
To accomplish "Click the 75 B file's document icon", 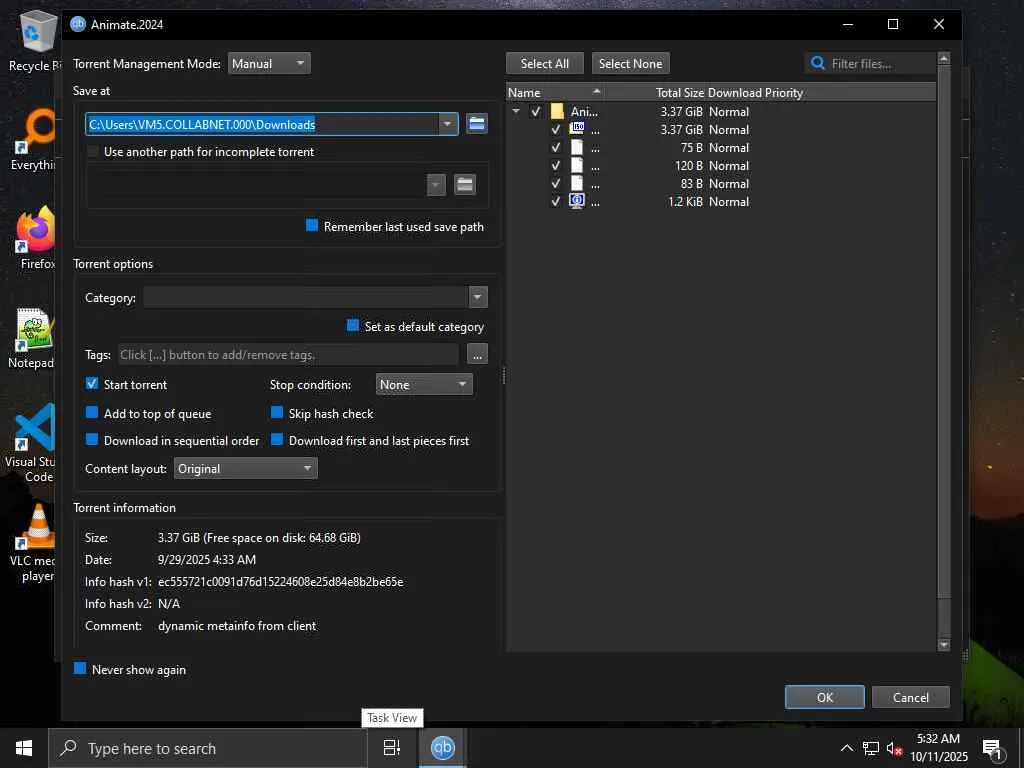I will [x=577, y=147].
